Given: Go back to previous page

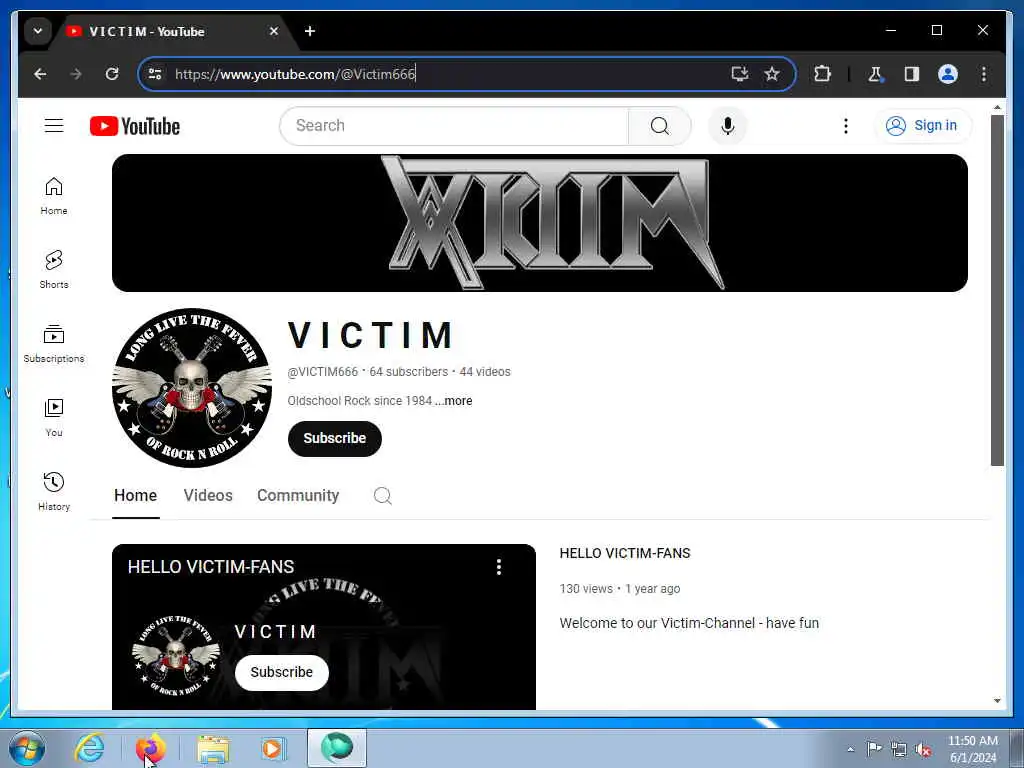Looking at the screenshot, I should (40, 74).
